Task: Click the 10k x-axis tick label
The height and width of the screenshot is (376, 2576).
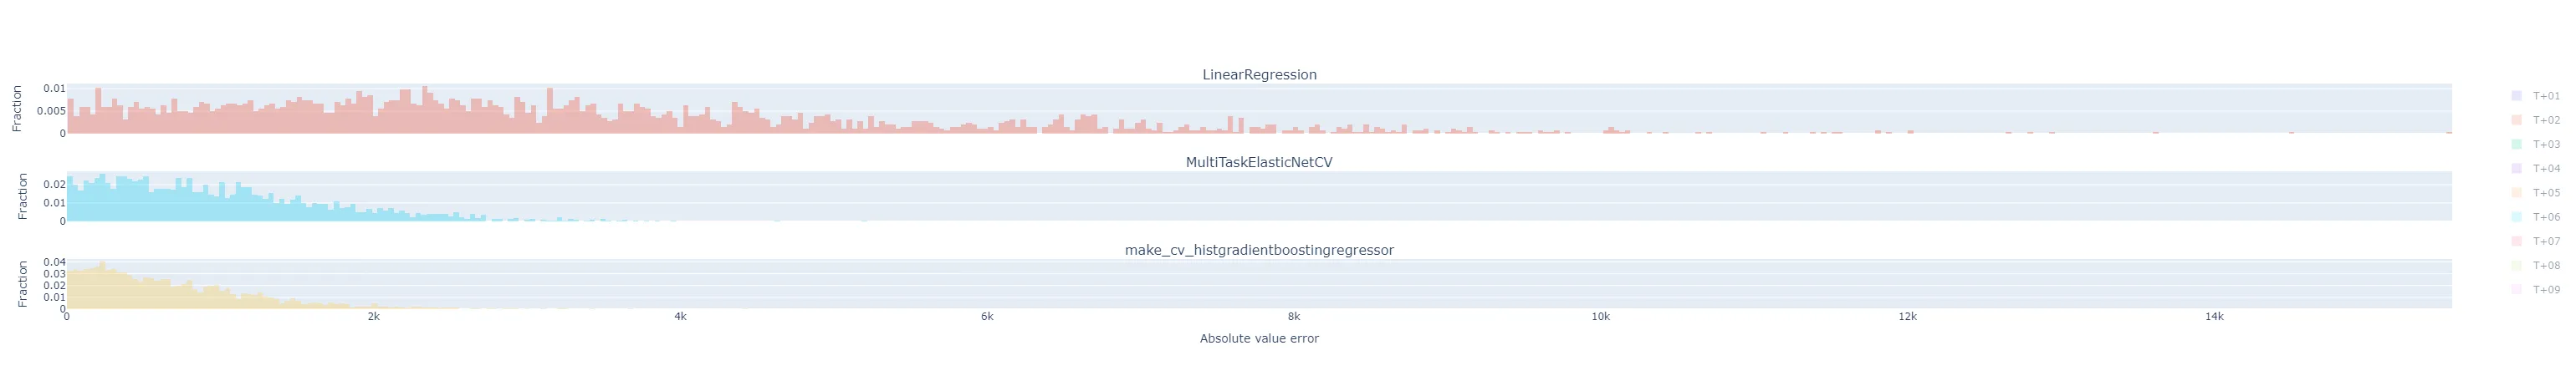Action: (1601, 317)
